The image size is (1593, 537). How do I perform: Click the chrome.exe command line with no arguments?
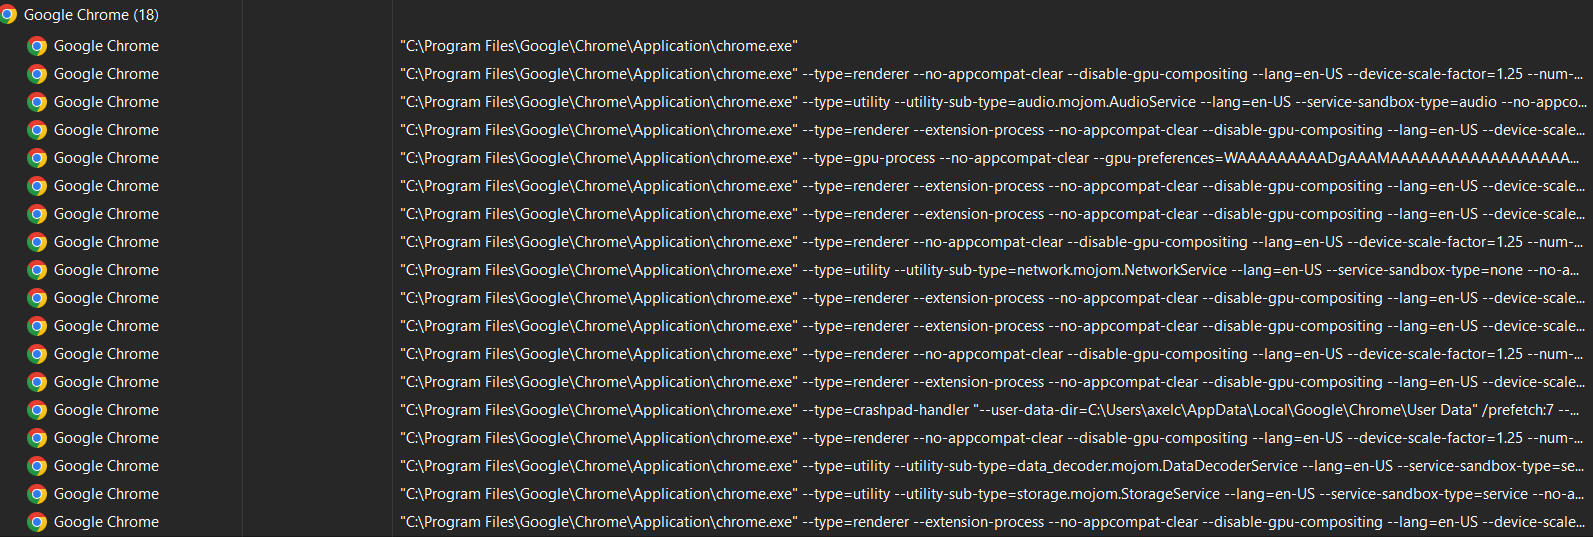pyautogui.click(x=599, y=46)
